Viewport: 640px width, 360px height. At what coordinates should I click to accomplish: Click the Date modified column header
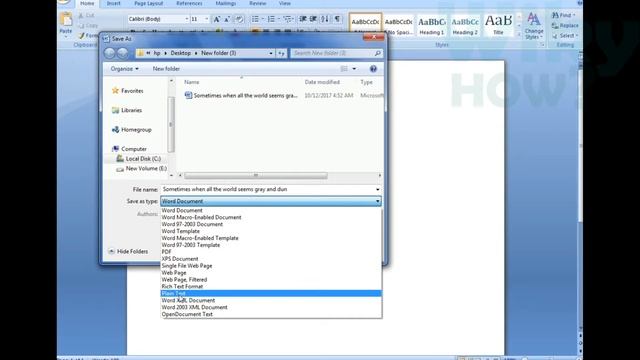click(x=322, y=82)
